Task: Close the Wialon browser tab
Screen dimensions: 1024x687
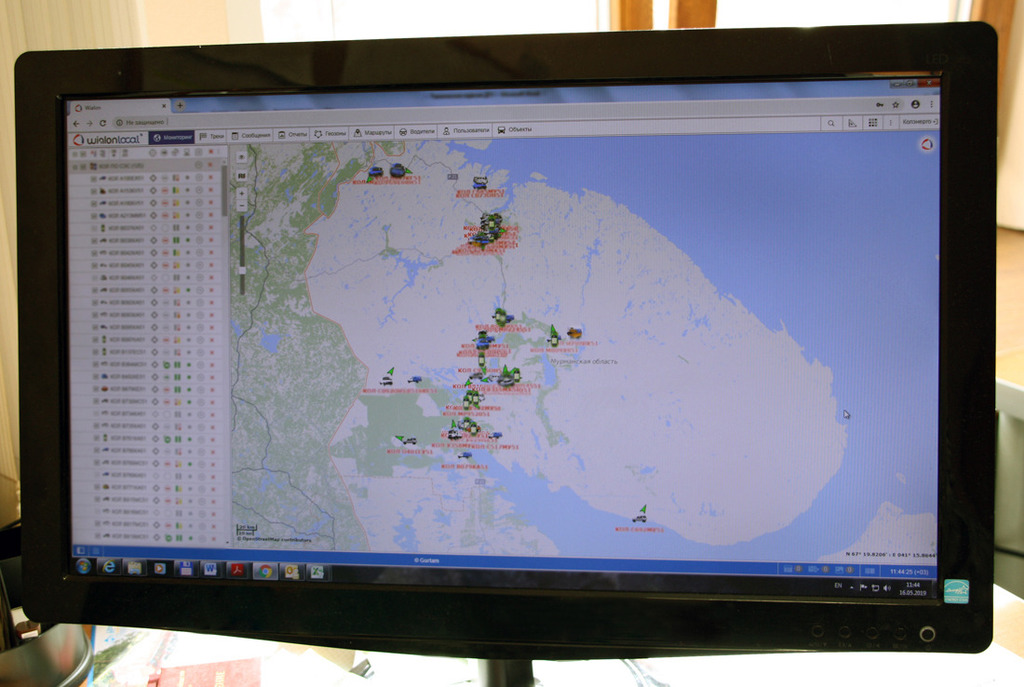Action: pyautogui.click(x=164, y=106)
